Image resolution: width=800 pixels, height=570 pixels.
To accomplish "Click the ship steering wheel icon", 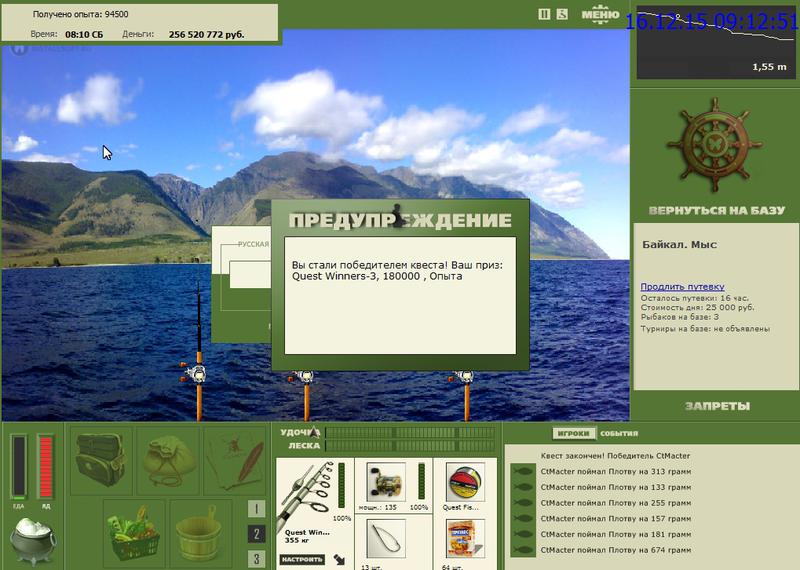I will (x=714, y=145).
